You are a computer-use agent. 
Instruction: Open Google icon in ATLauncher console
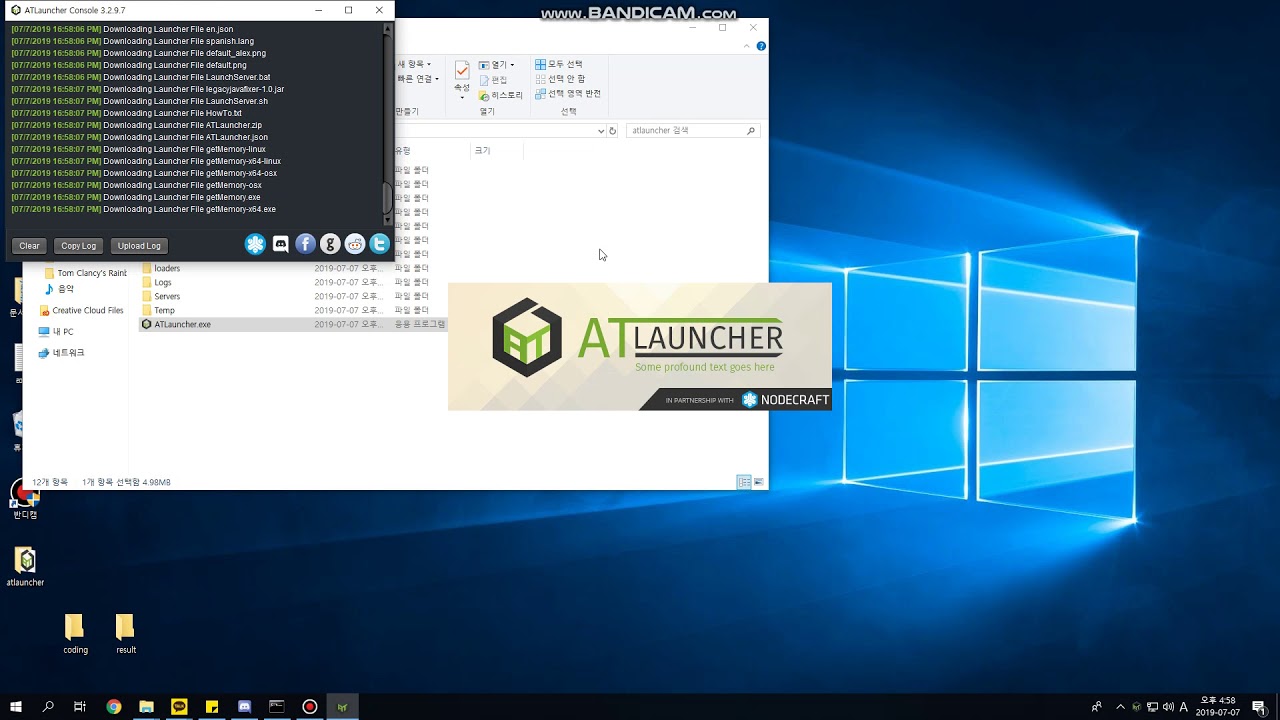click(330, 244)
